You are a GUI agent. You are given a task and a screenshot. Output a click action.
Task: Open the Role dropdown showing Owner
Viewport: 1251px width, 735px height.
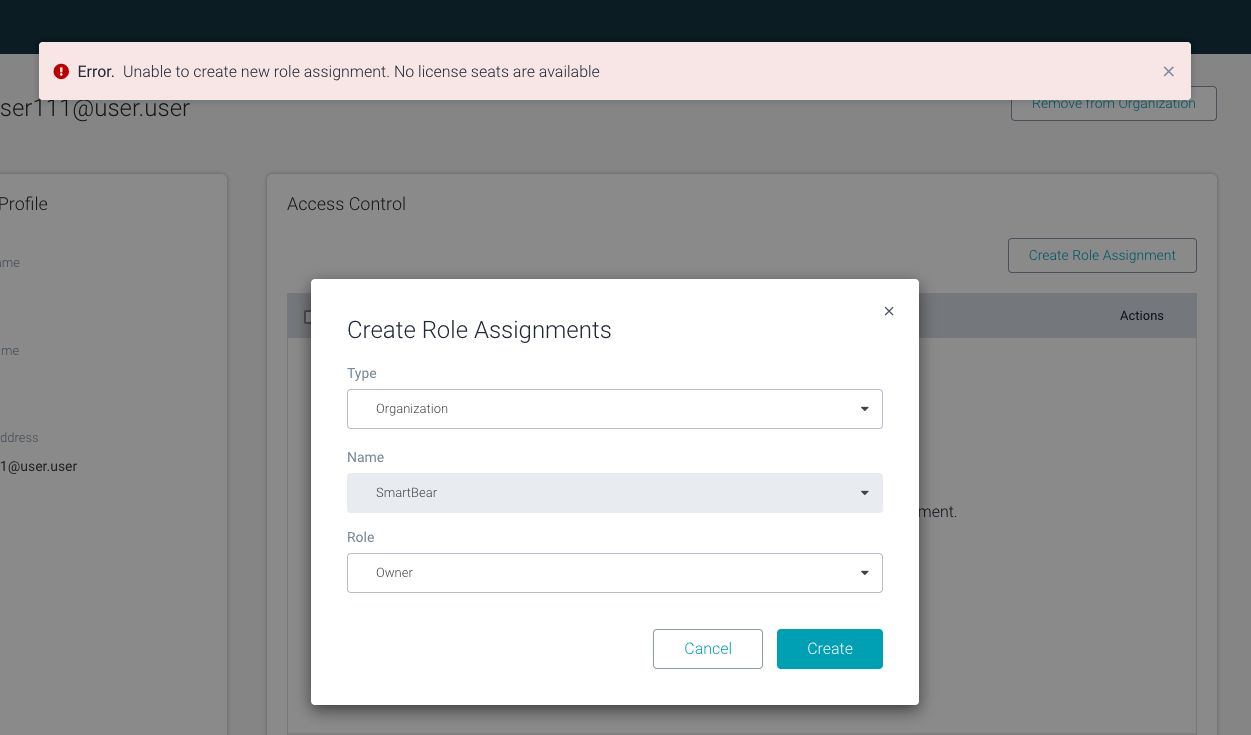point(615,572)
